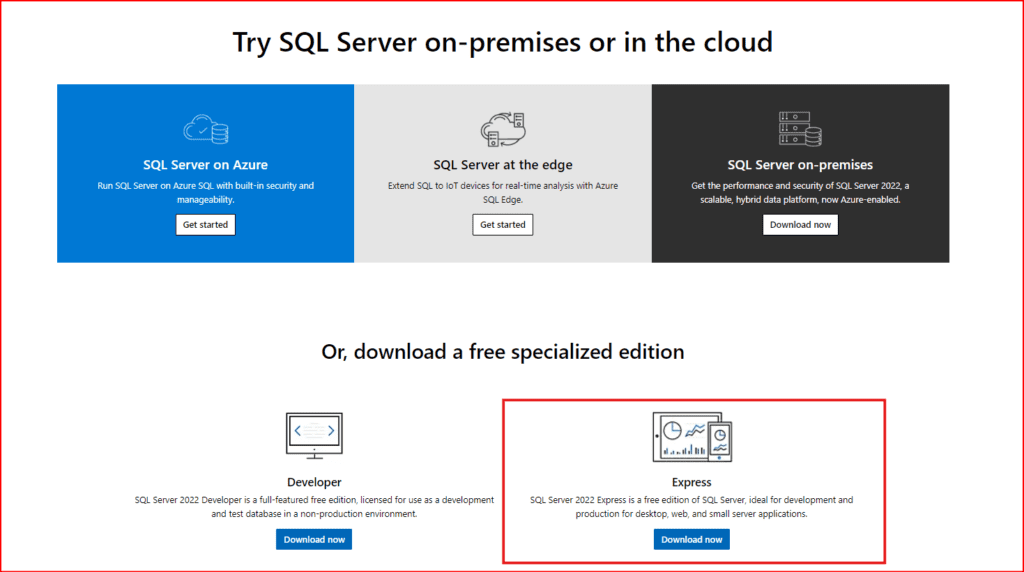Click the Azure SQL Edge description text

point(502,193)
